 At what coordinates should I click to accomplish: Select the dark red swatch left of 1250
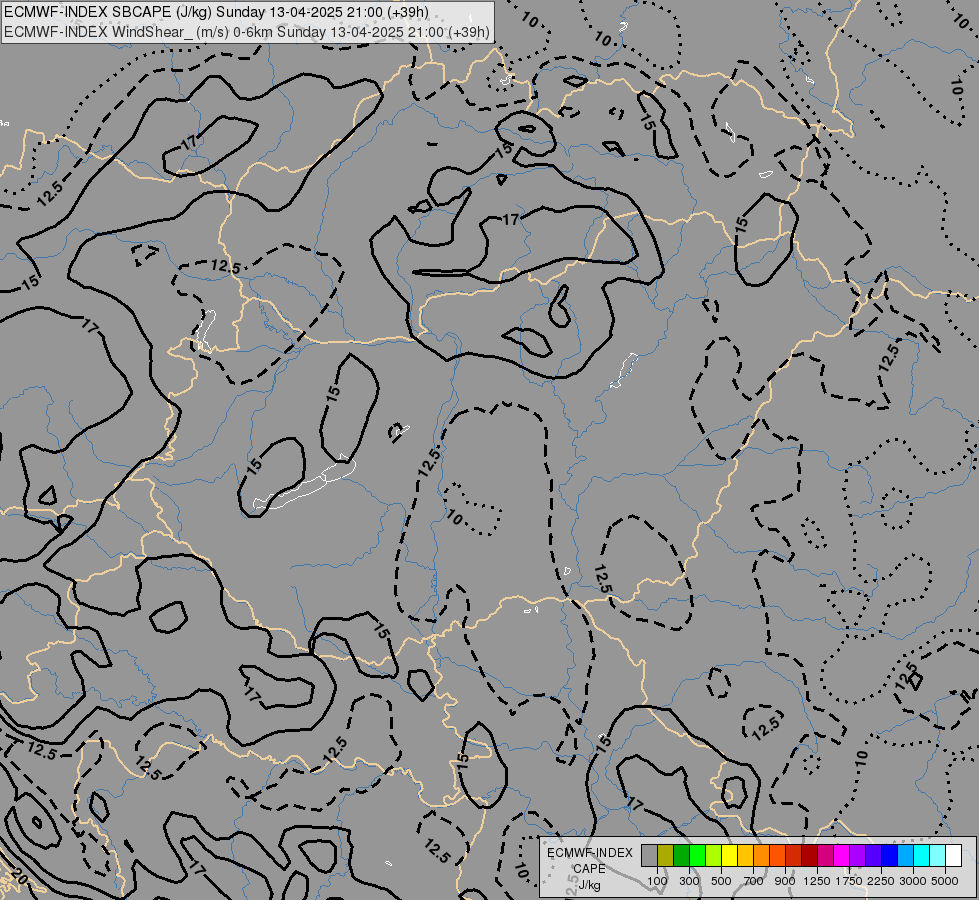(809, 856)
